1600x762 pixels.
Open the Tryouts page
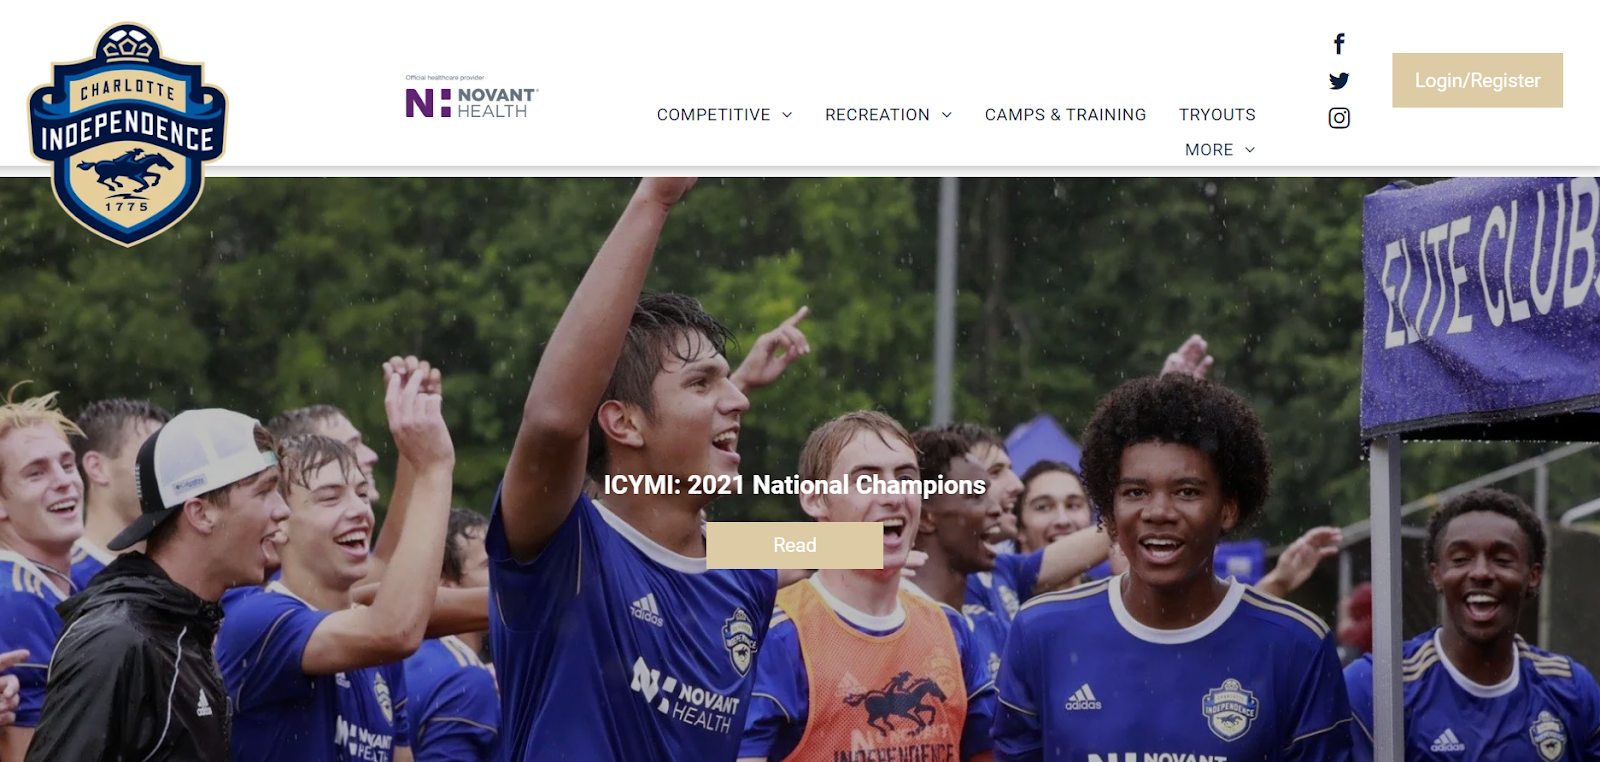point(1217,115)
